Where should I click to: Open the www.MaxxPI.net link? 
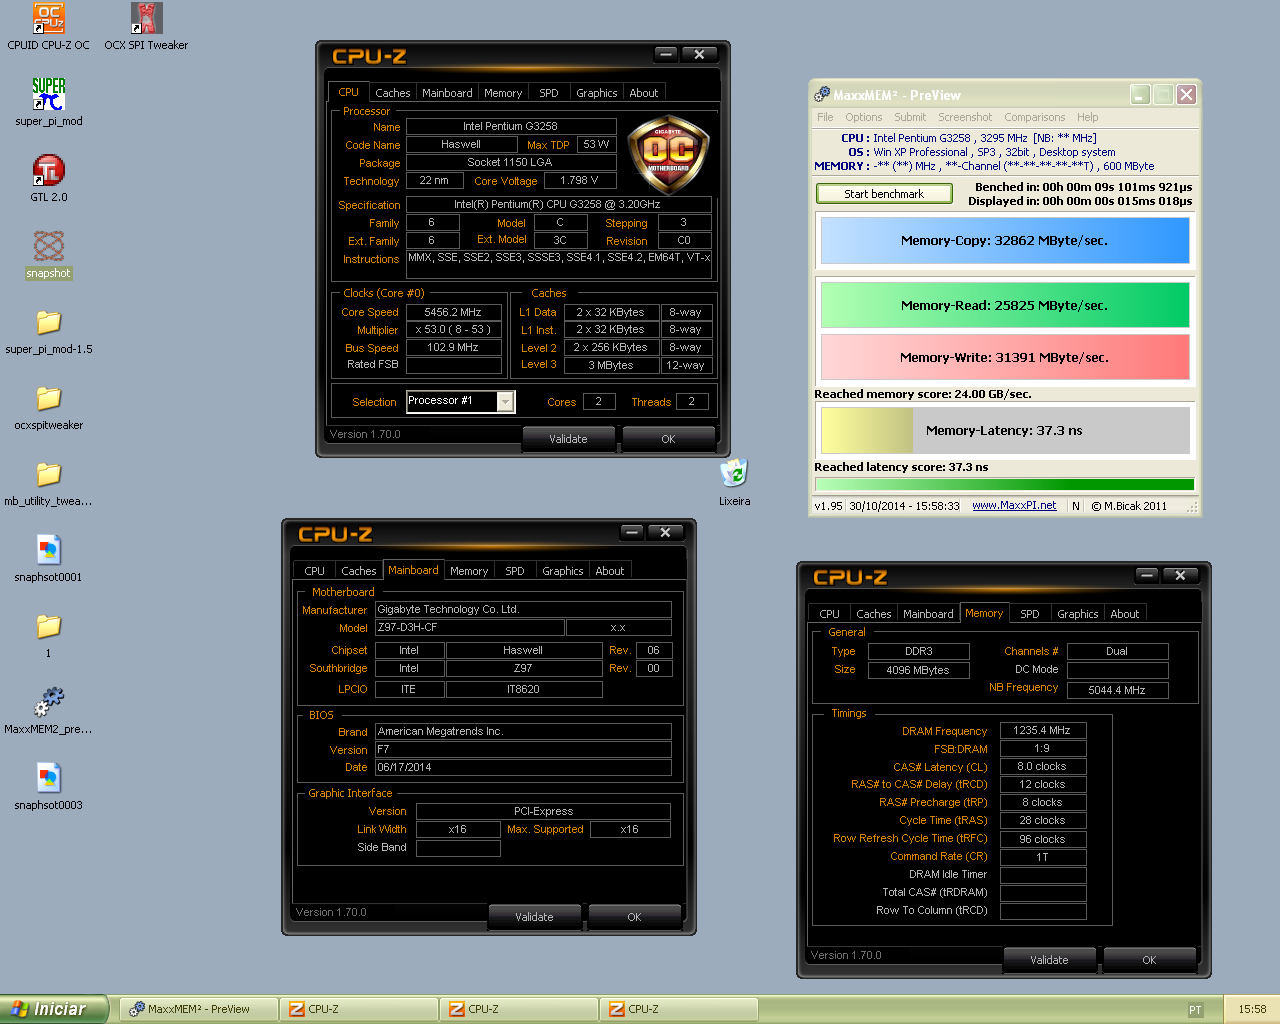(x=1014, y=505)
